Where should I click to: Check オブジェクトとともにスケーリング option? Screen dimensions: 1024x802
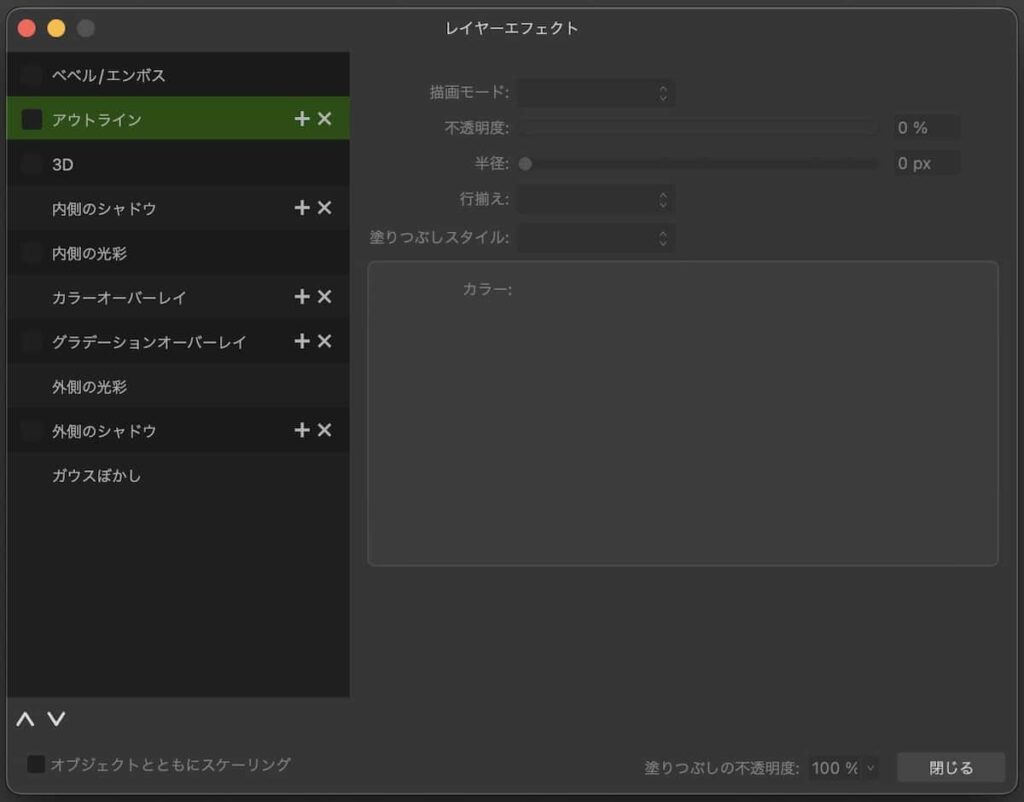[36, 763]
